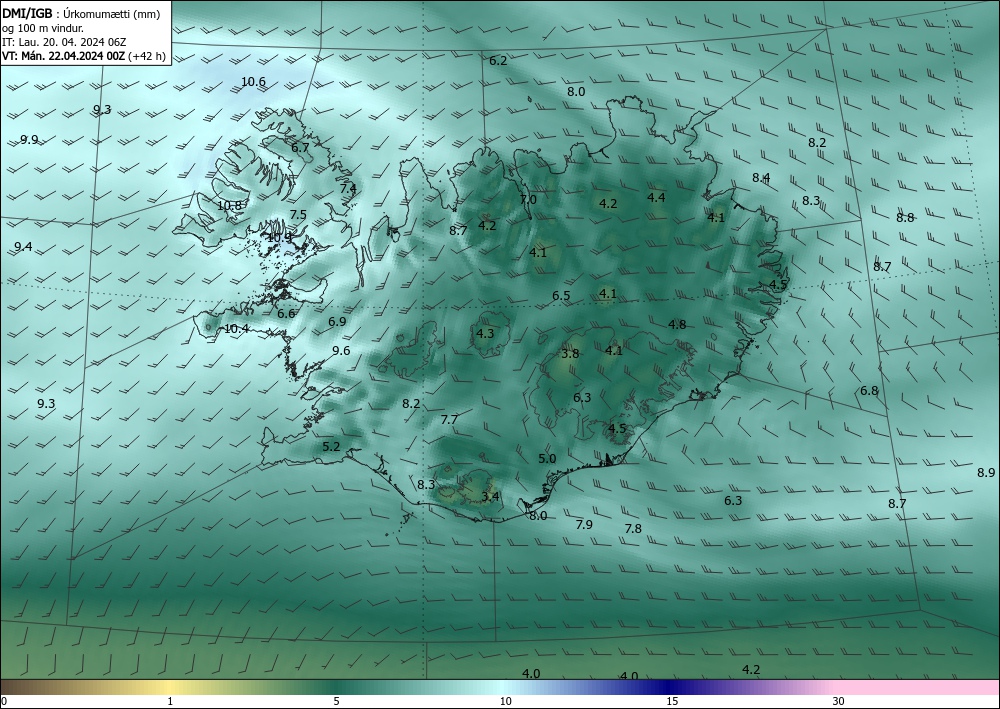
Task: Click the 10.9 map value
Action: point(279,237)
